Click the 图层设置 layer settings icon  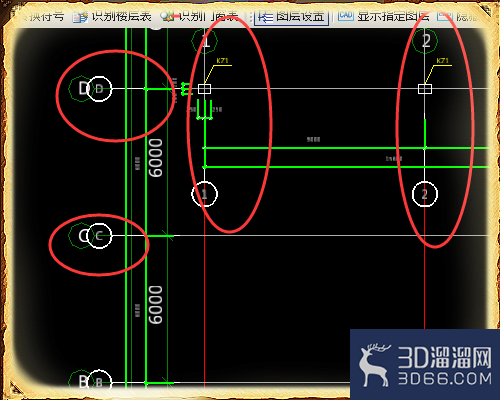[265, 17]
